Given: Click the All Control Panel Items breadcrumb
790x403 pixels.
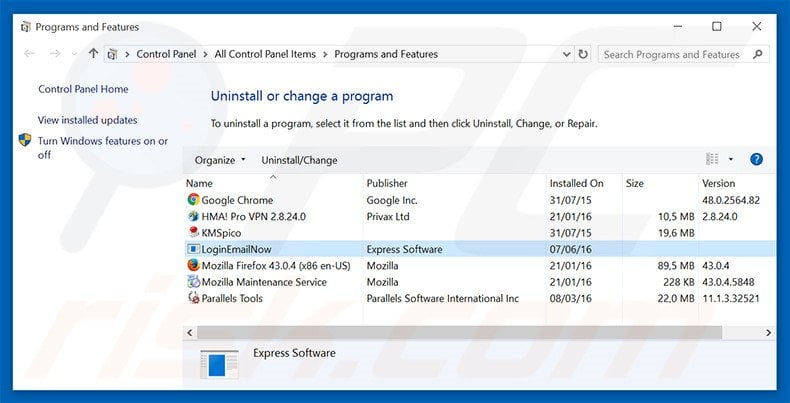Looking at the screenshot, I should (x=265, y=54).
